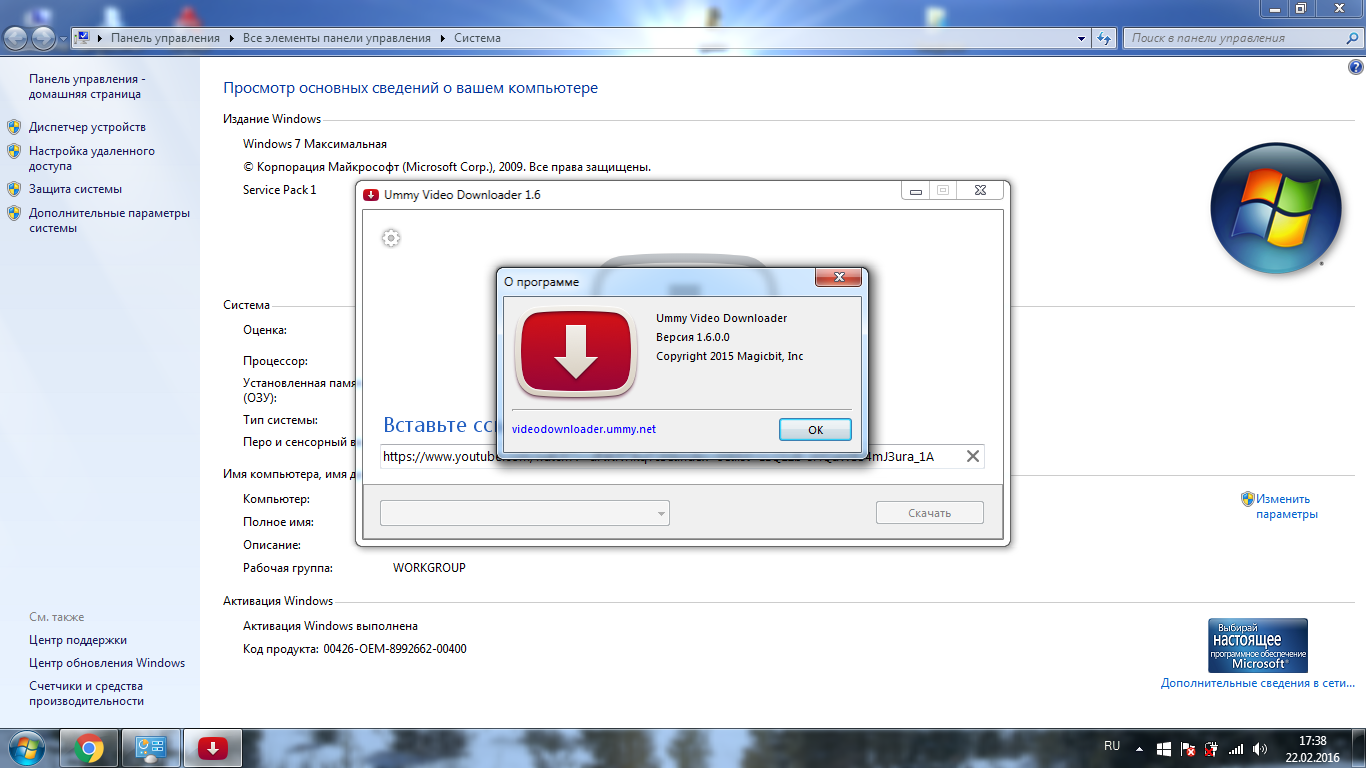Open videodownloader.ummy.net link
Viewport: 1366px width, 768px height.
pyautogui.click(x=584, y=429)
